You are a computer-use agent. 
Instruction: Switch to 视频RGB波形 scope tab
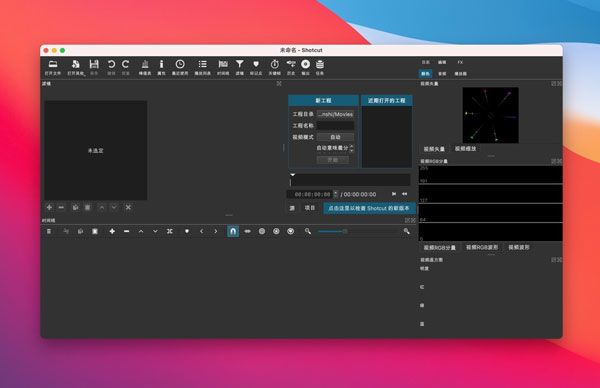tap(482, 248)
